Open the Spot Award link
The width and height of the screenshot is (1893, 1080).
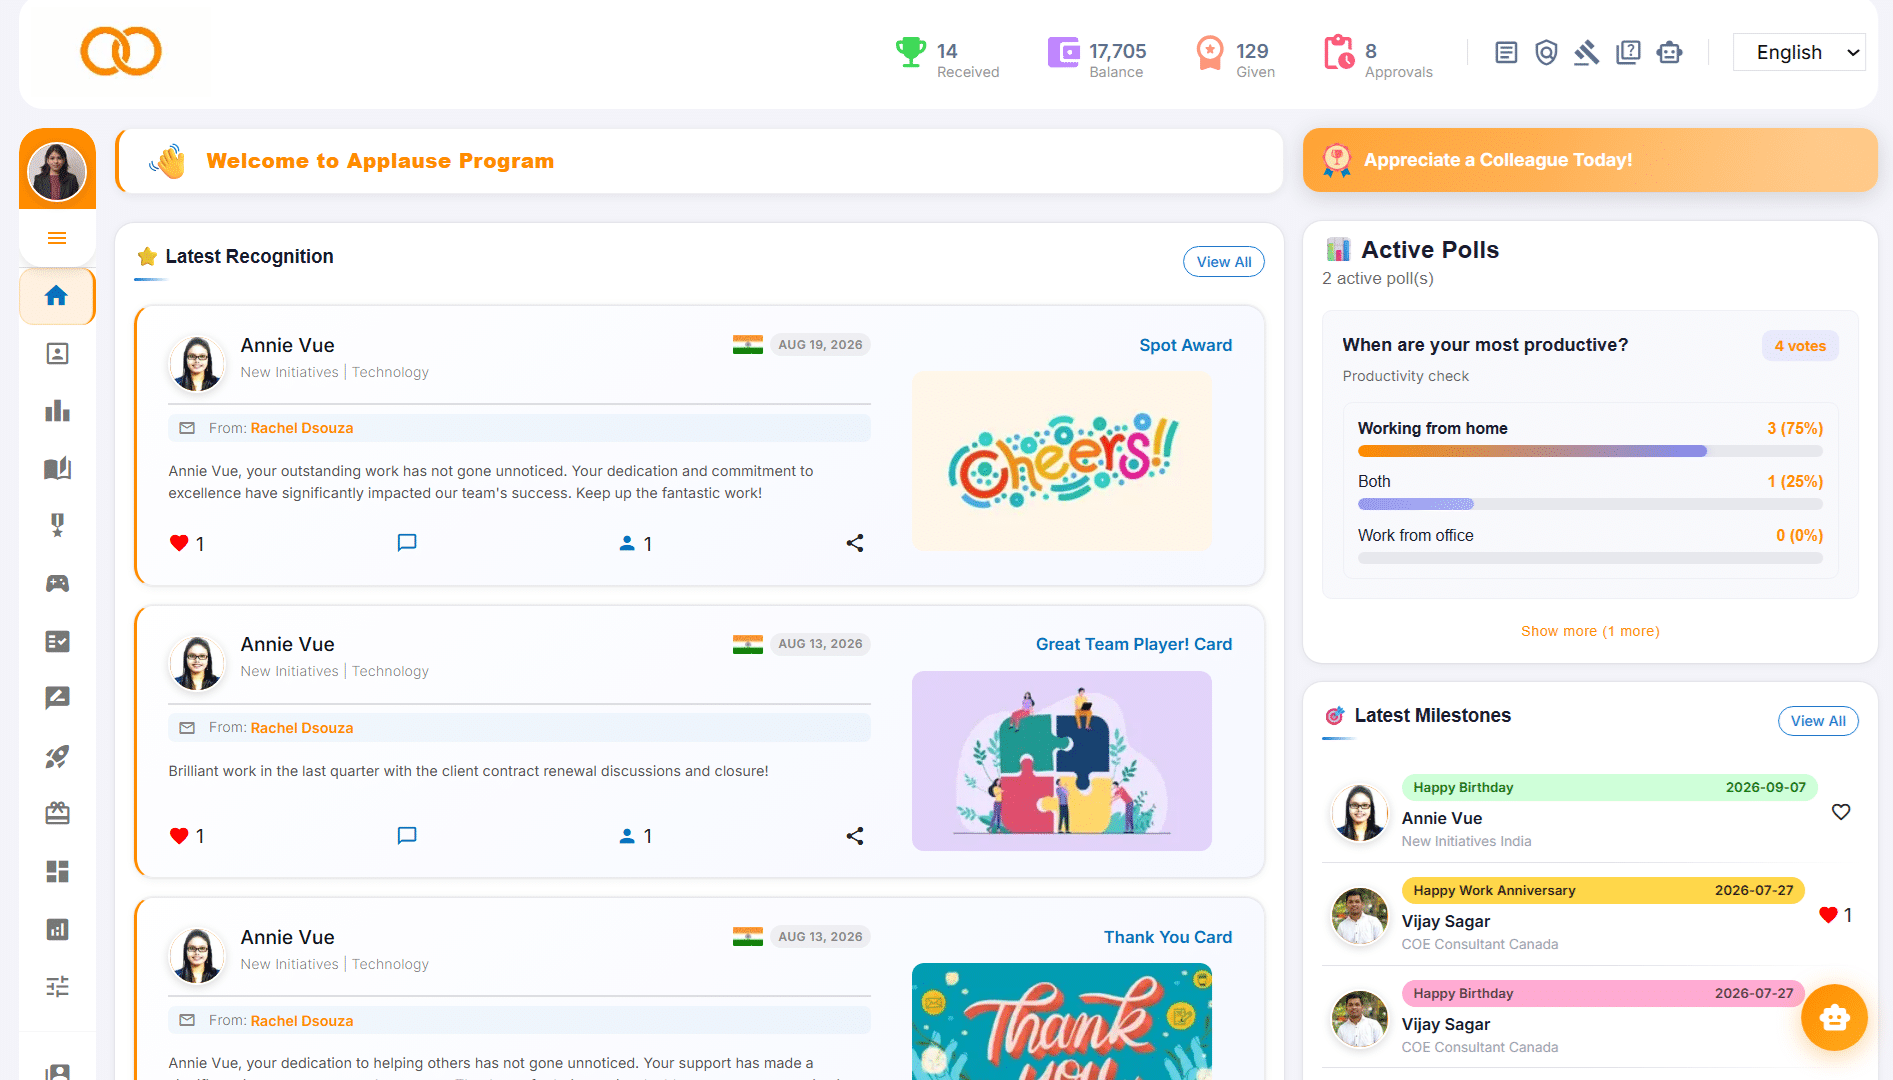(1185, 345)
